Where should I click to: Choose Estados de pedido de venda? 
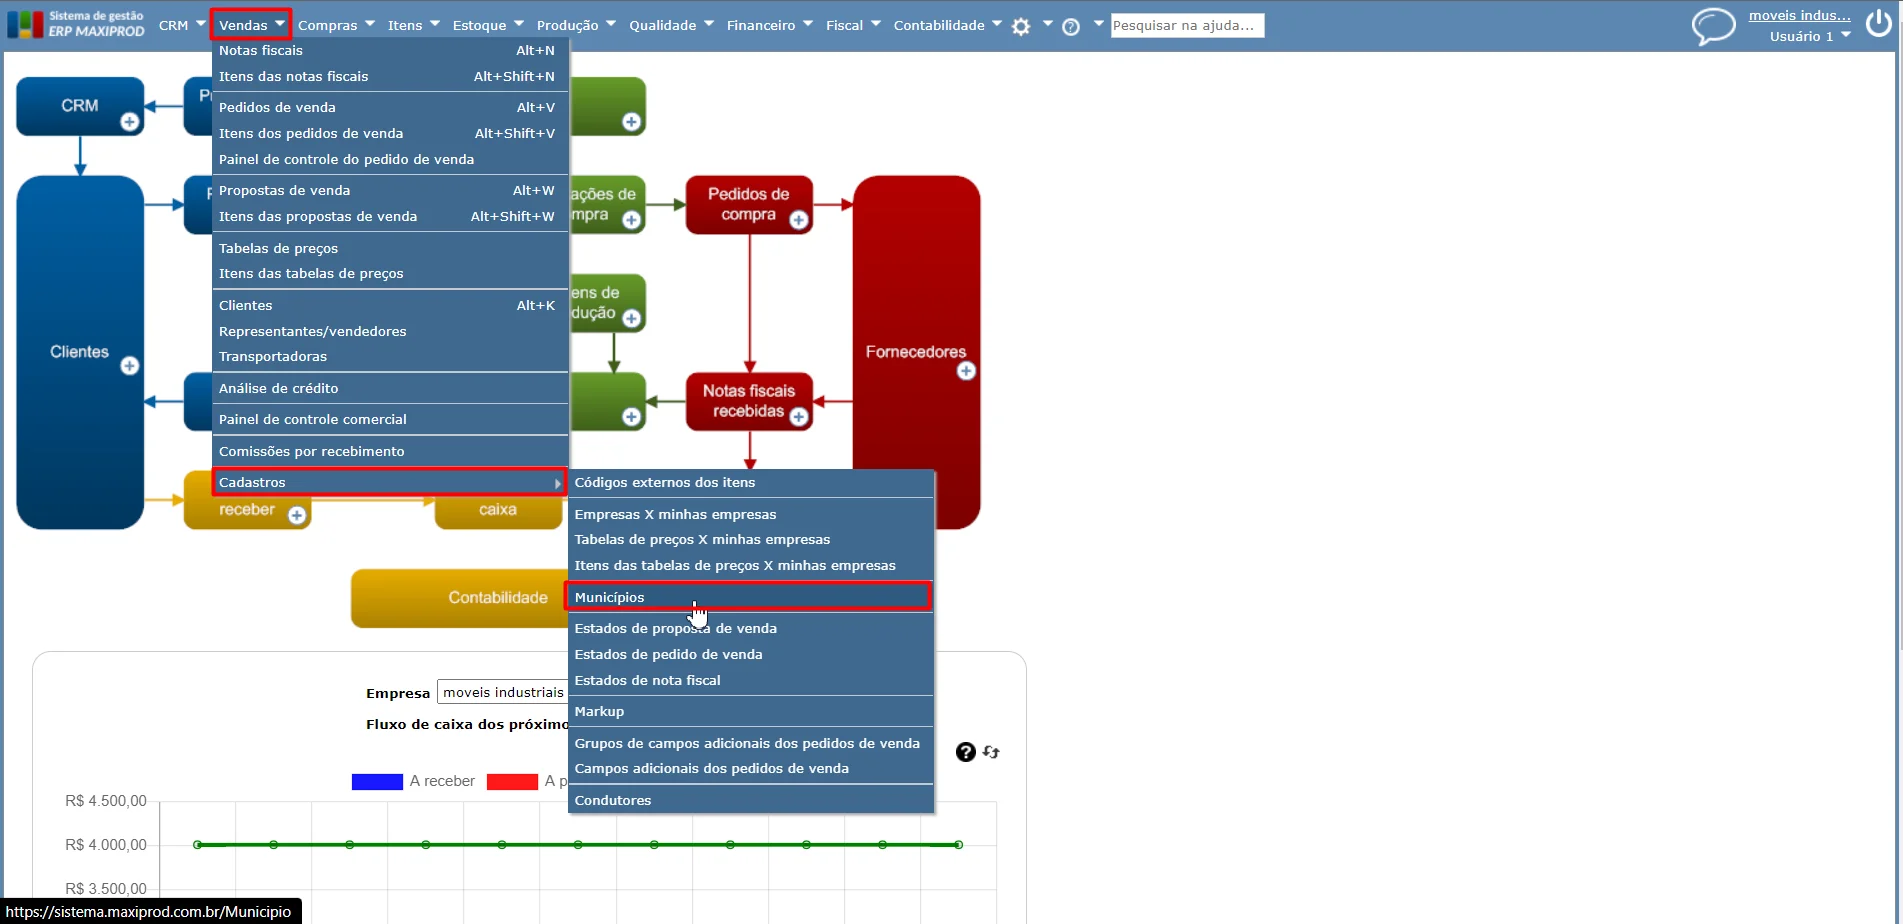pyautogui.click(x=751, y=654)
